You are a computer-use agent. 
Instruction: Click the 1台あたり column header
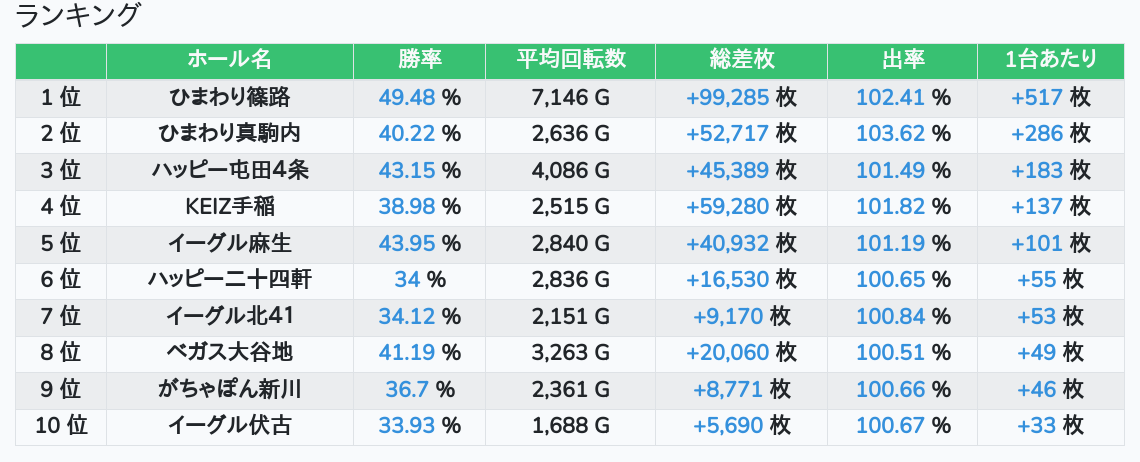pos(1050,60)
